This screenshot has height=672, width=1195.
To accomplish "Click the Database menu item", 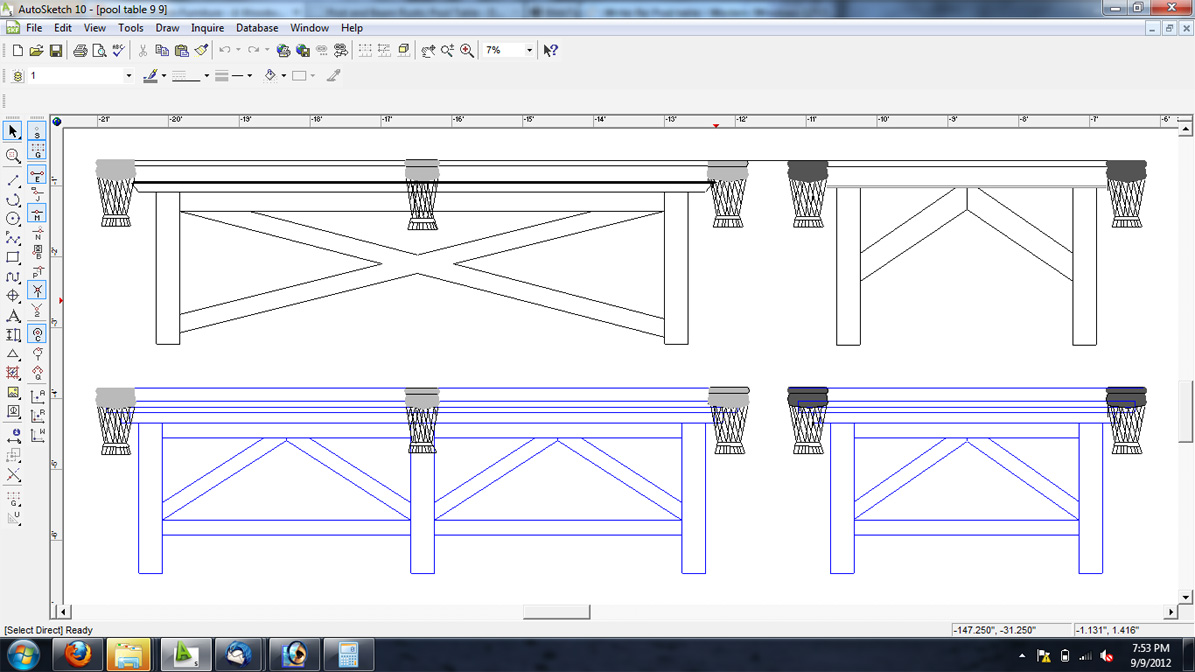I will tap(256, 28).
